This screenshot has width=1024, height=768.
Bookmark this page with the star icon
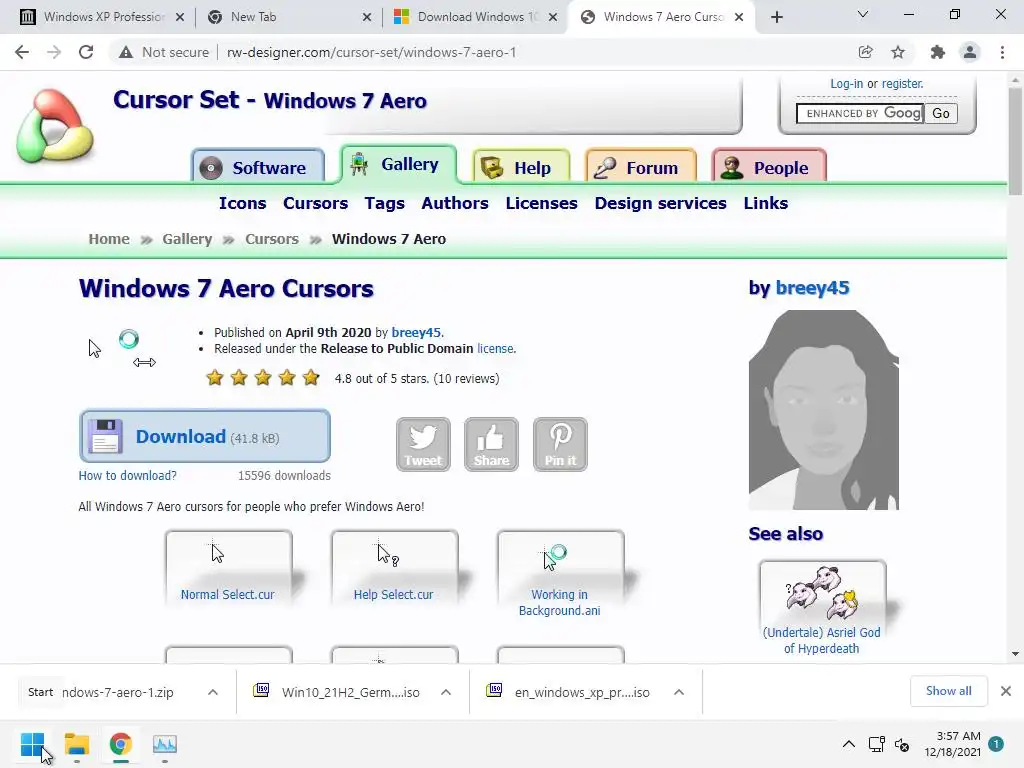coord(898,52)
